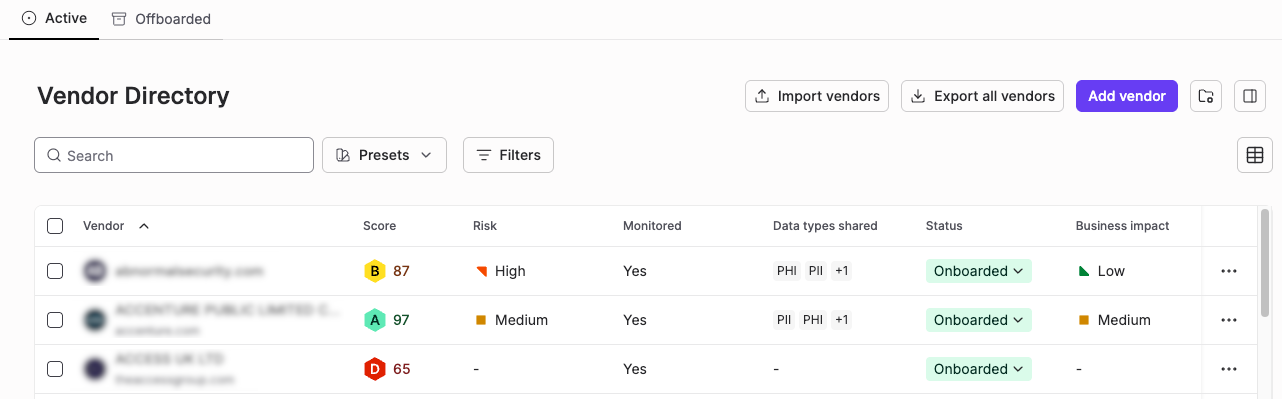
Task: Check the row with score 65
Action: (55, 369)
